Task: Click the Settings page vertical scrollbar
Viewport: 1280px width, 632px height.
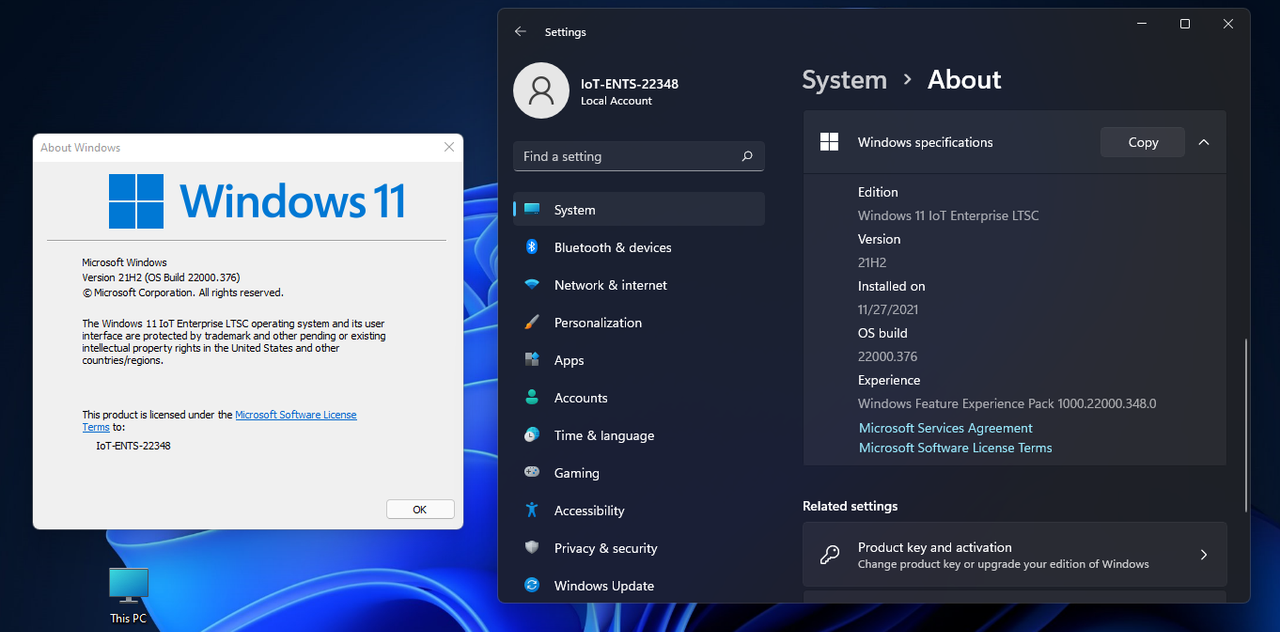Action: pos(1246,424)
